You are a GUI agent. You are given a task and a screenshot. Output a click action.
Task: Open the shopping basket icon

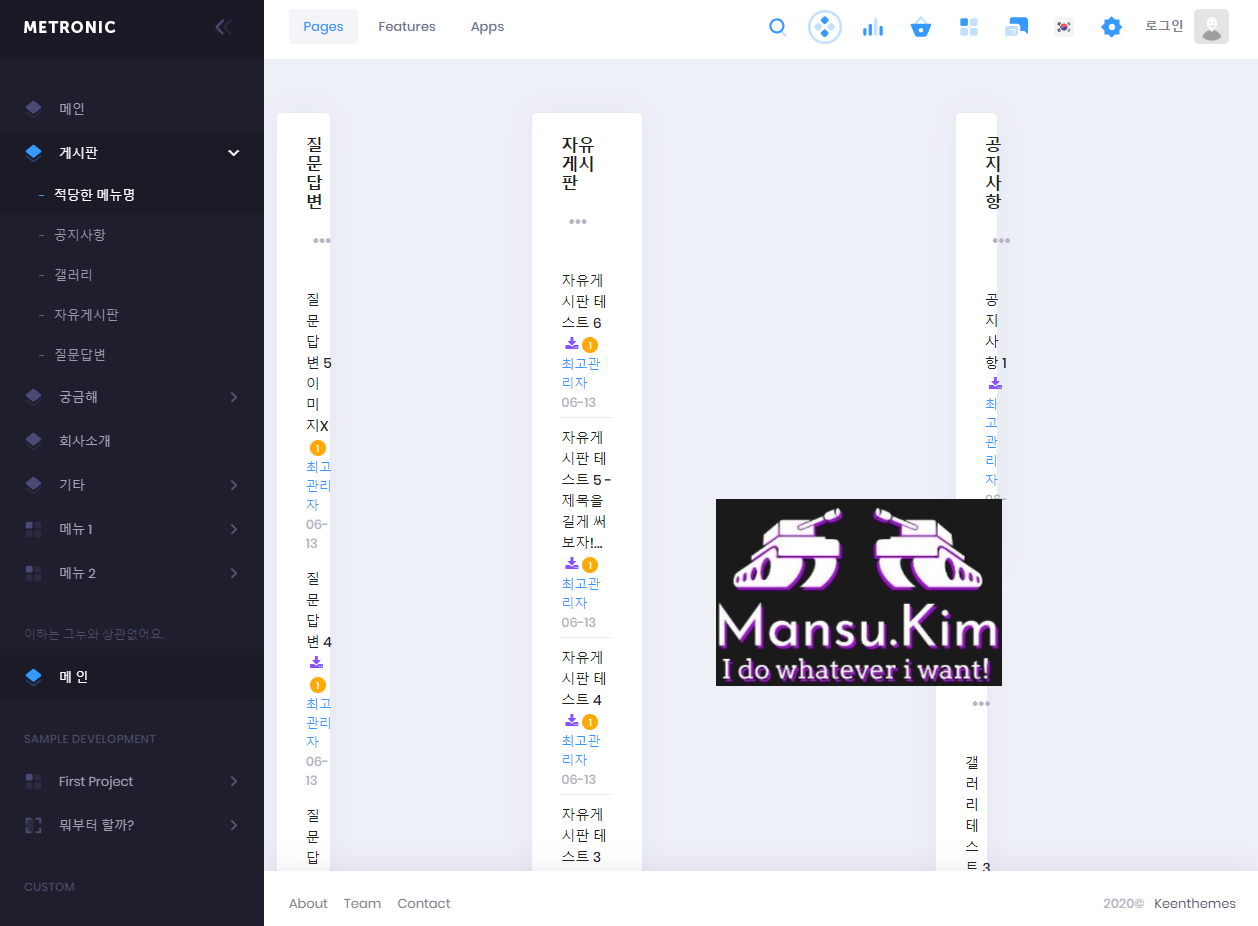point(921,27)
